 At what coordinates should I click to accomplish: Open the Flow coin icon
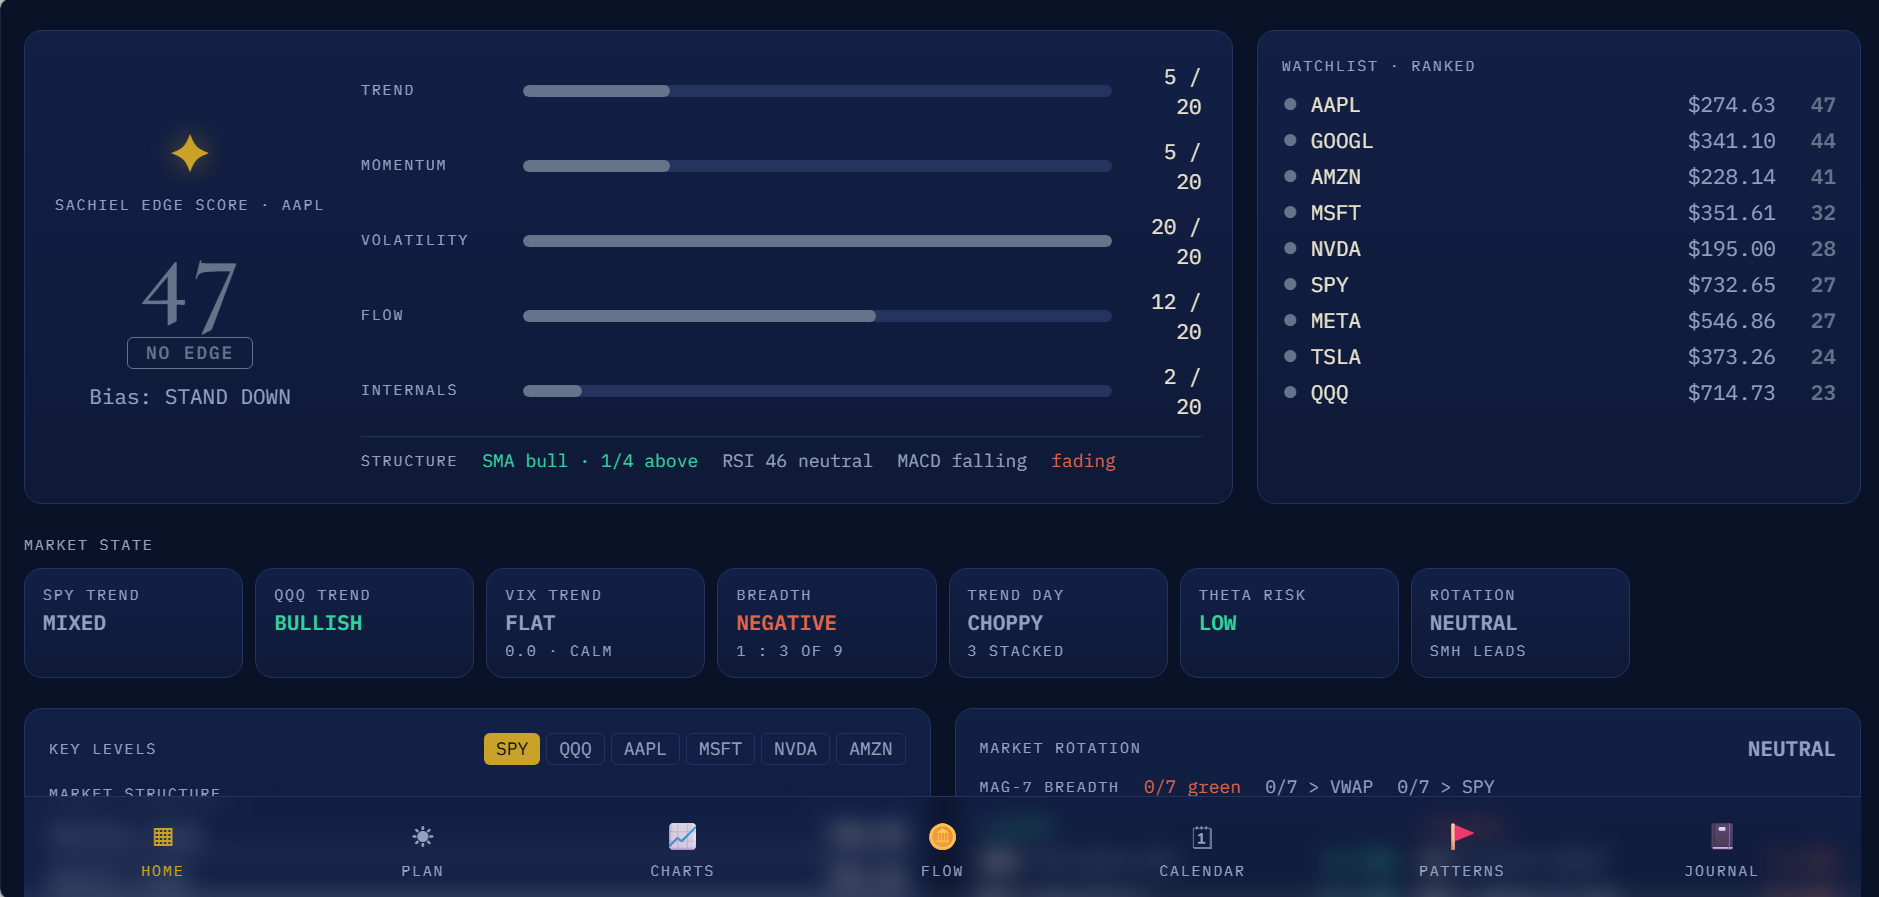point(942,836)
